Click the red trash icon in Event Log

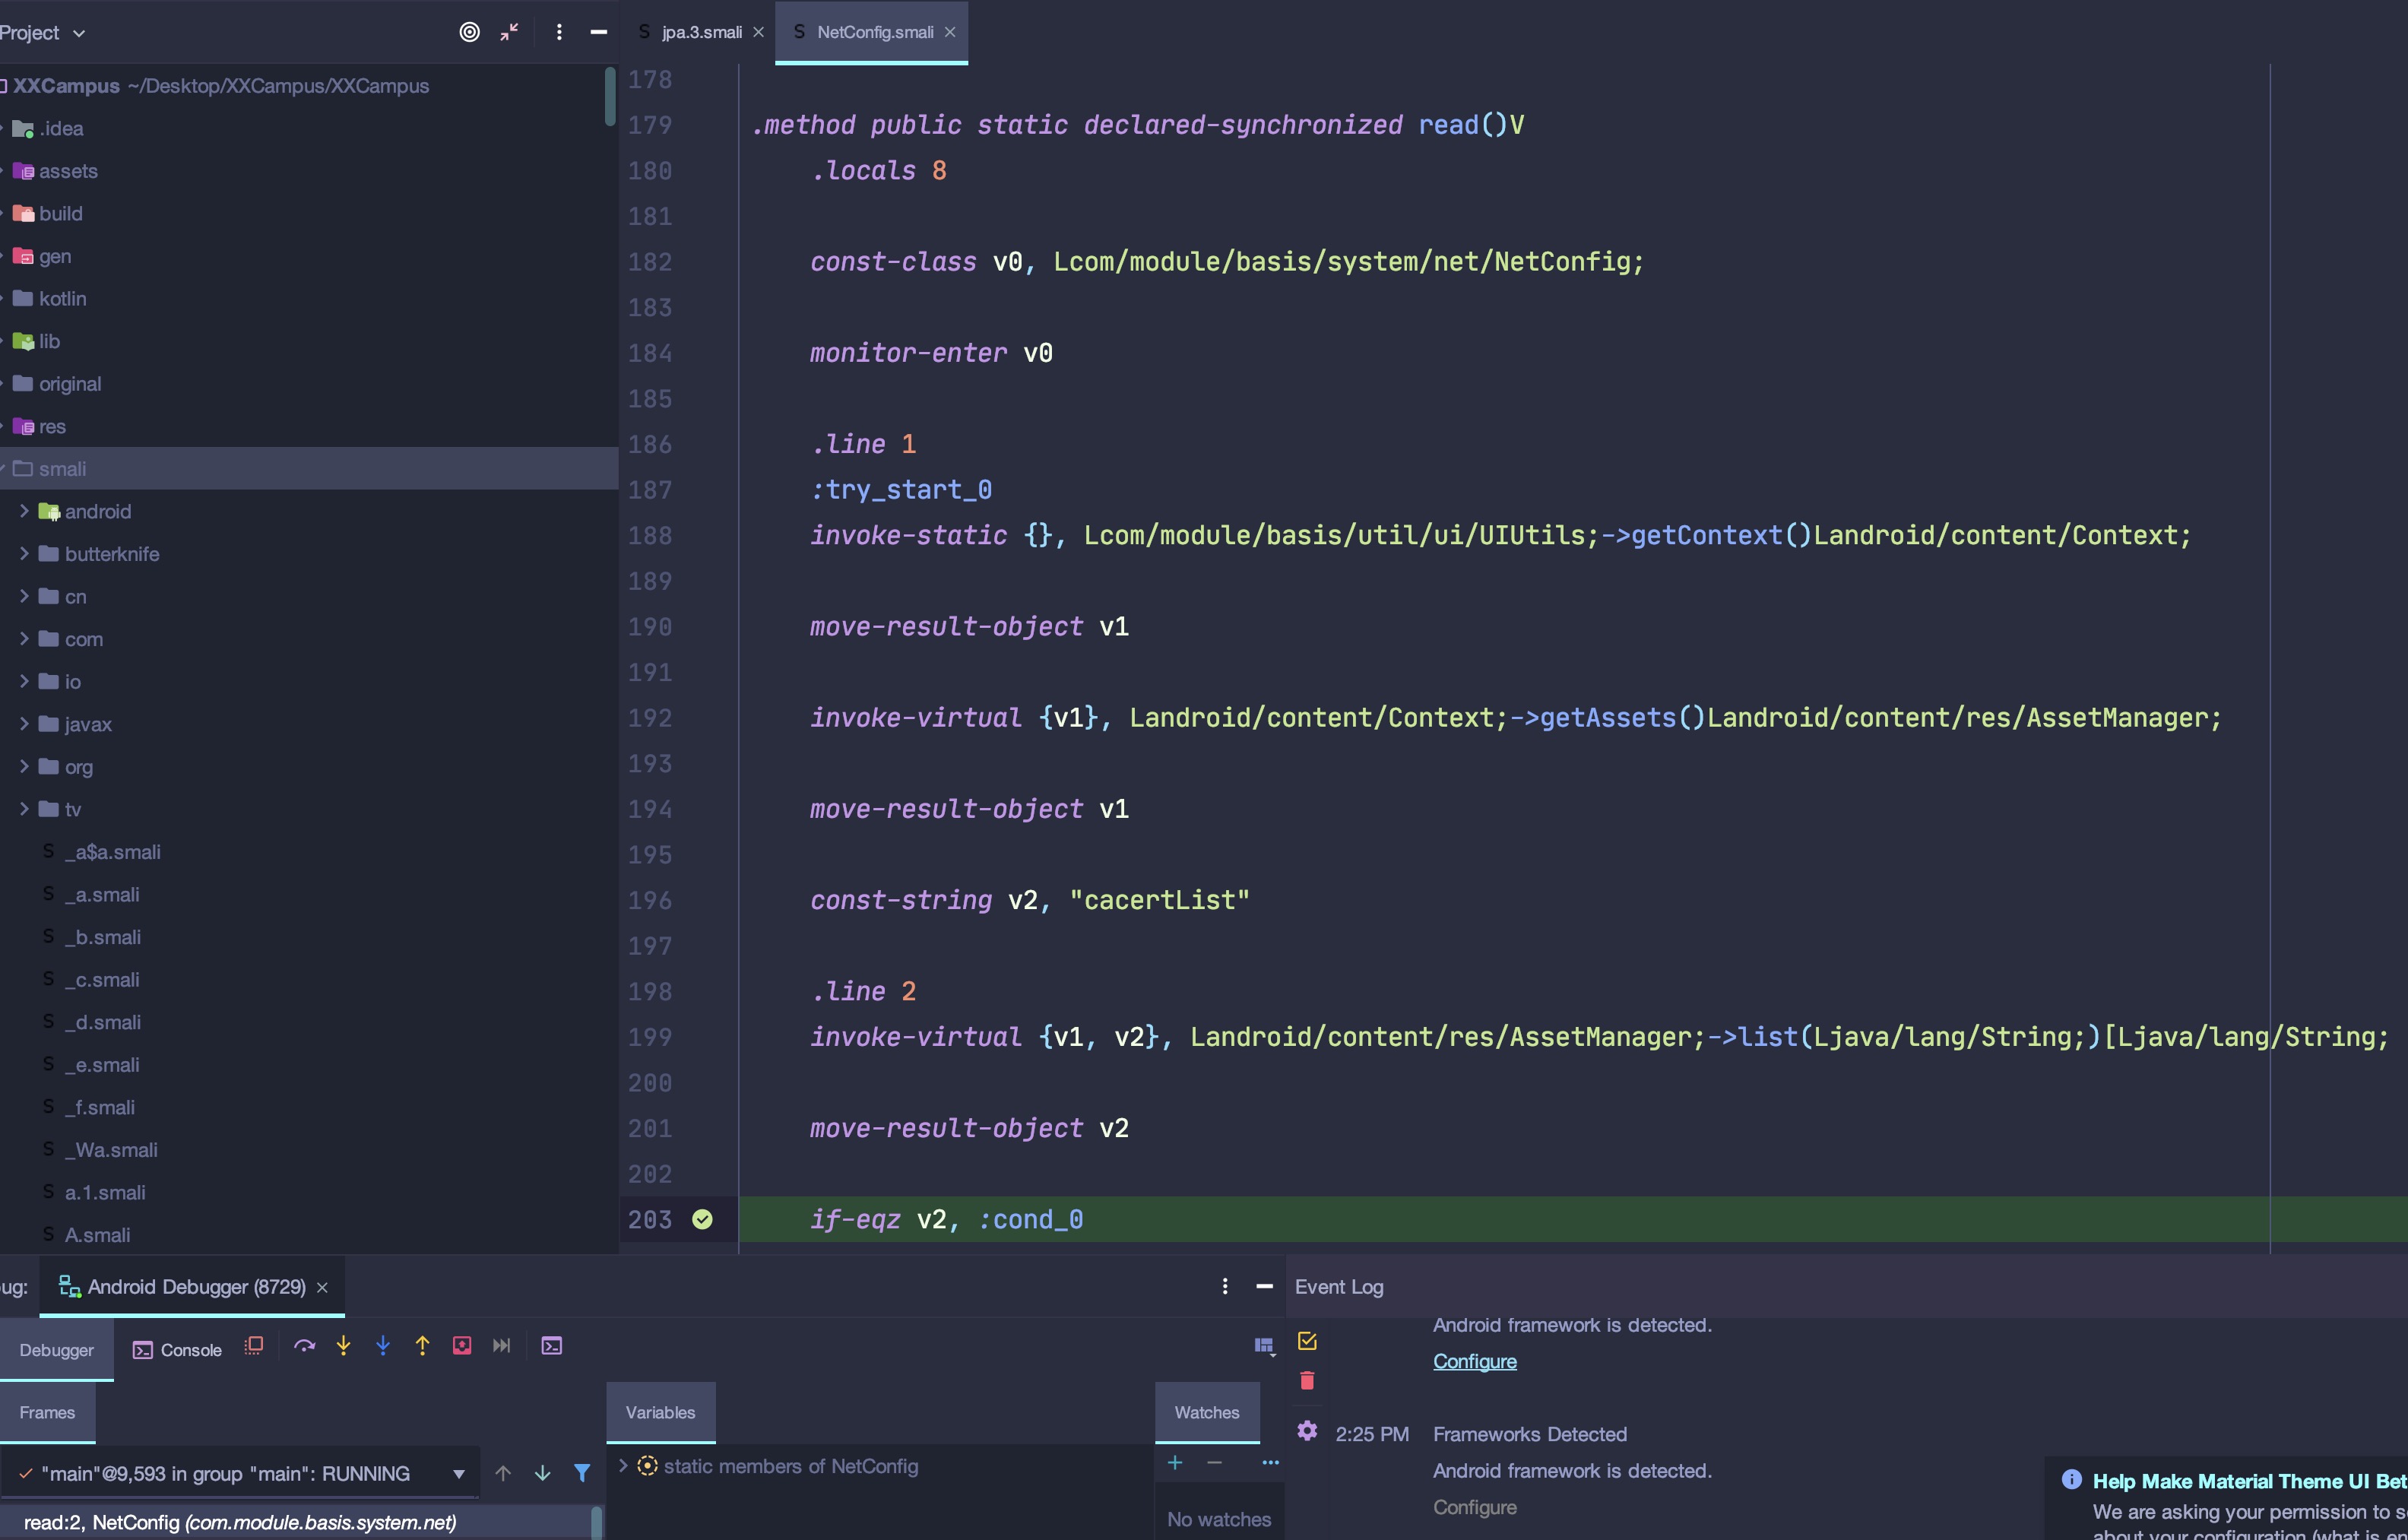[x=1307, y=1381]
